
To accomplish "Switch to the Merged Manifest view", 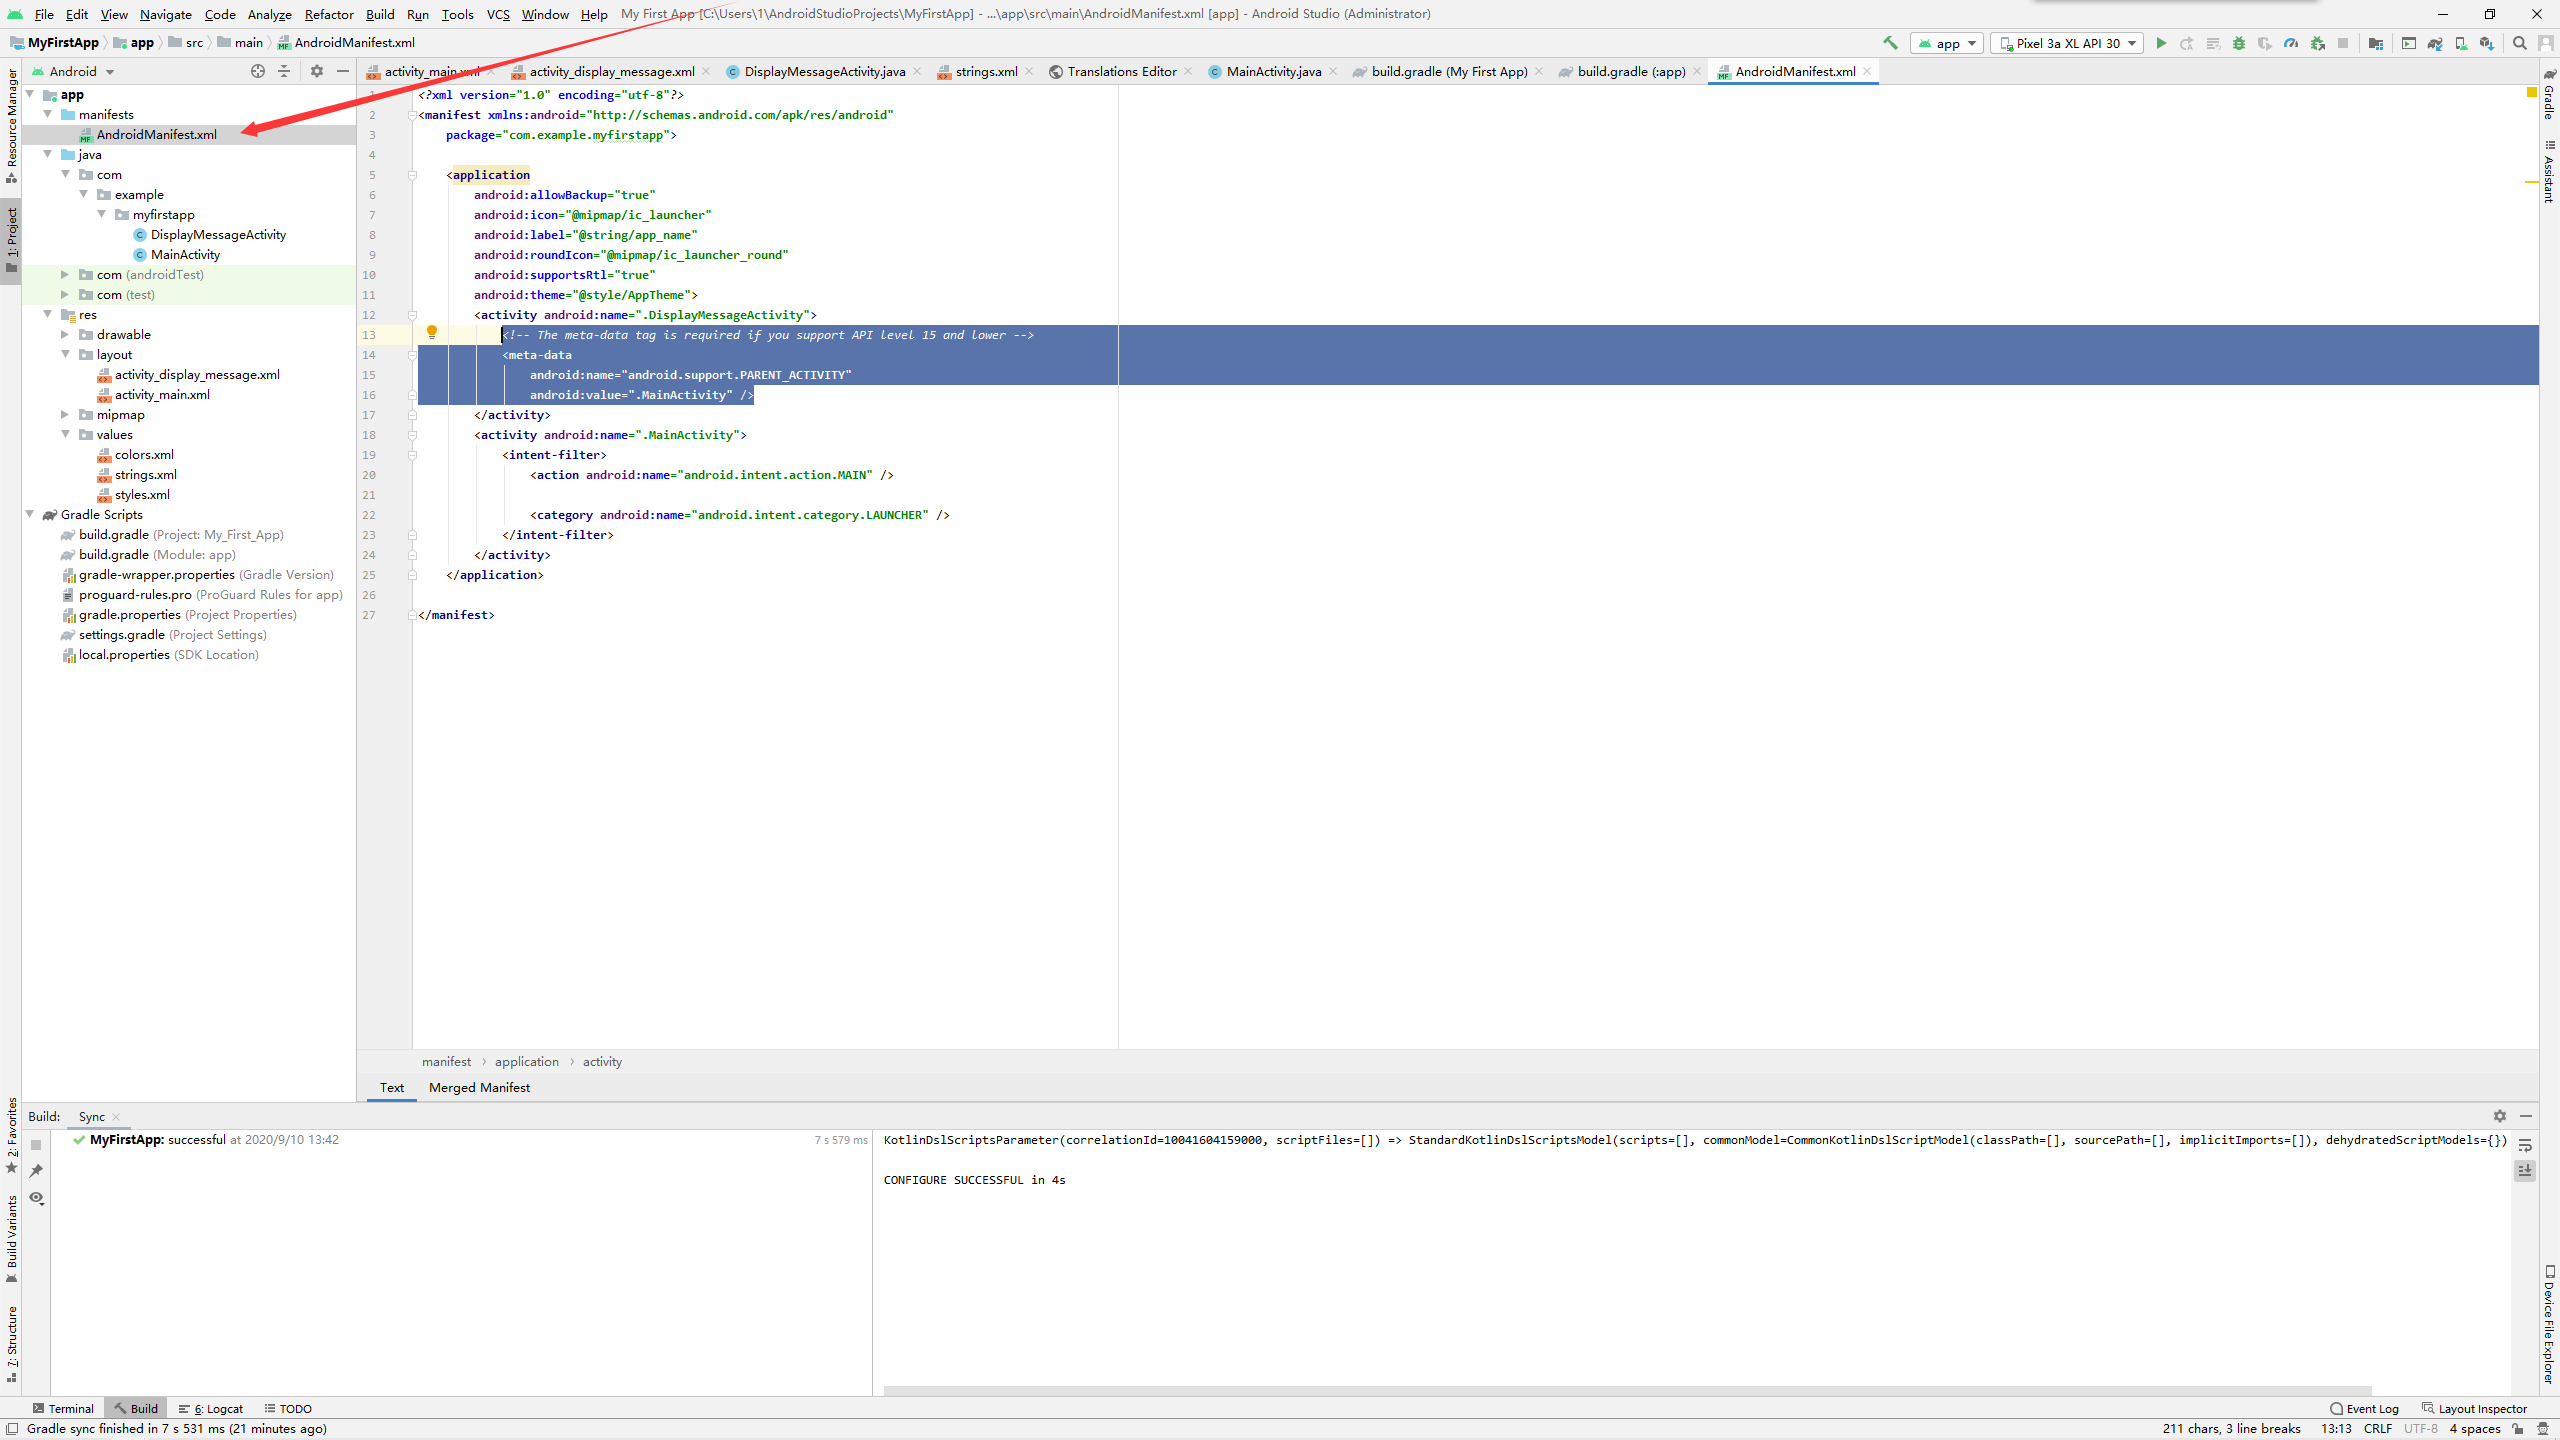I will pos(479,1087).
